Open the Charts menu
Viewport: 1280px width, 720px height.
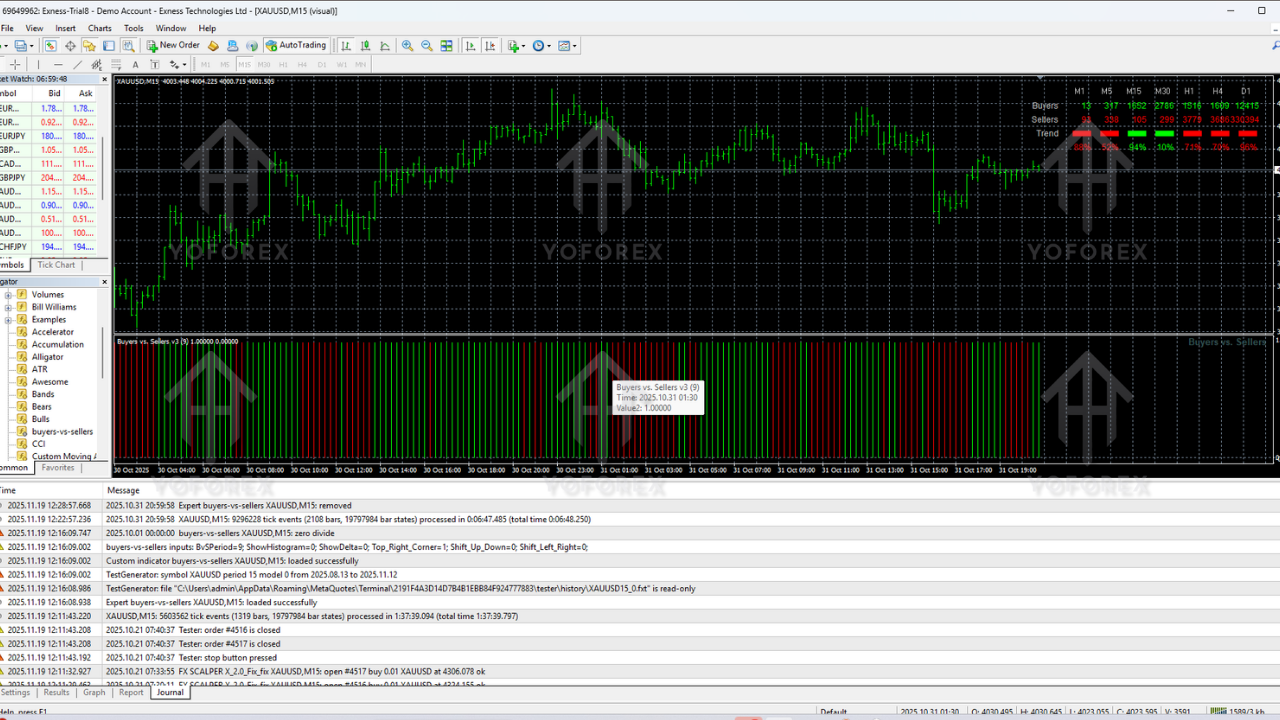(x=98, y=27)
